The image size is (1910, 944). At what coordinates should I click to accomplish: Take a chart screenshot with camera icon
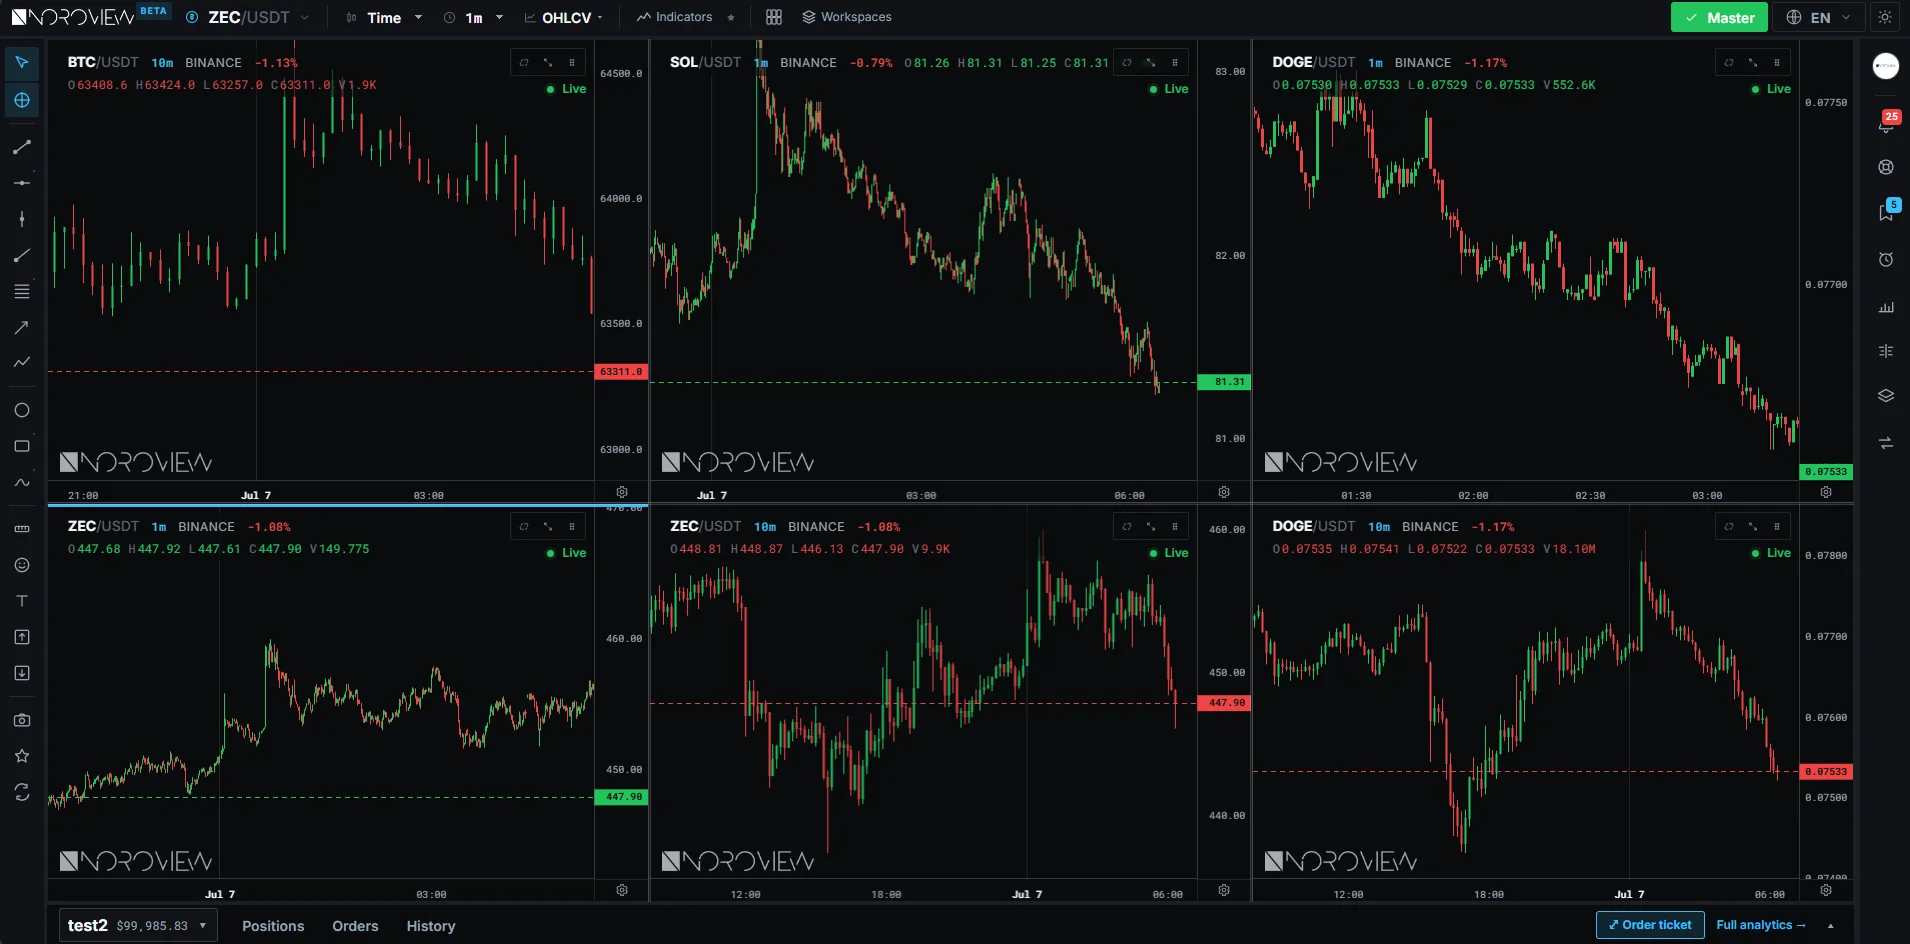point(22,720)
